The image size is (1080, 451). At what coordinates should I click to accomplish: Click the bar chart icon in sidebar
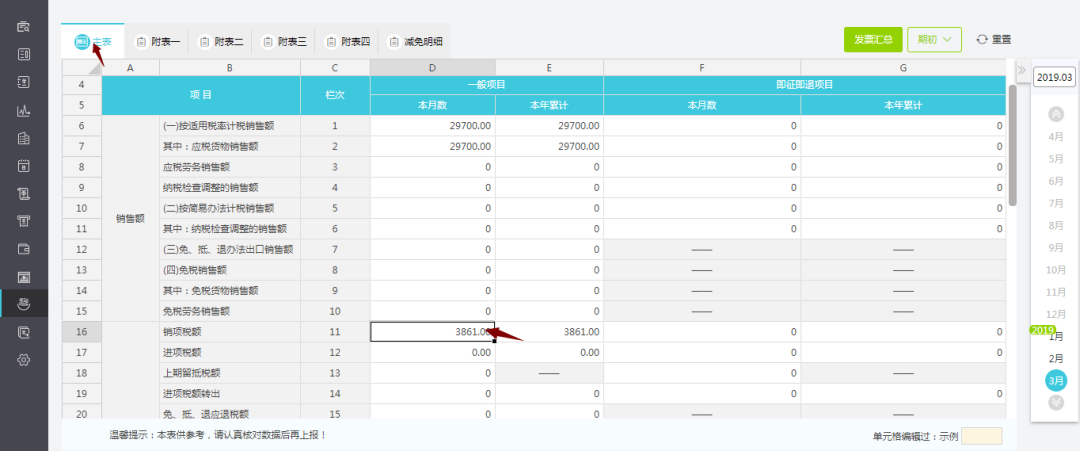(24, 110)
